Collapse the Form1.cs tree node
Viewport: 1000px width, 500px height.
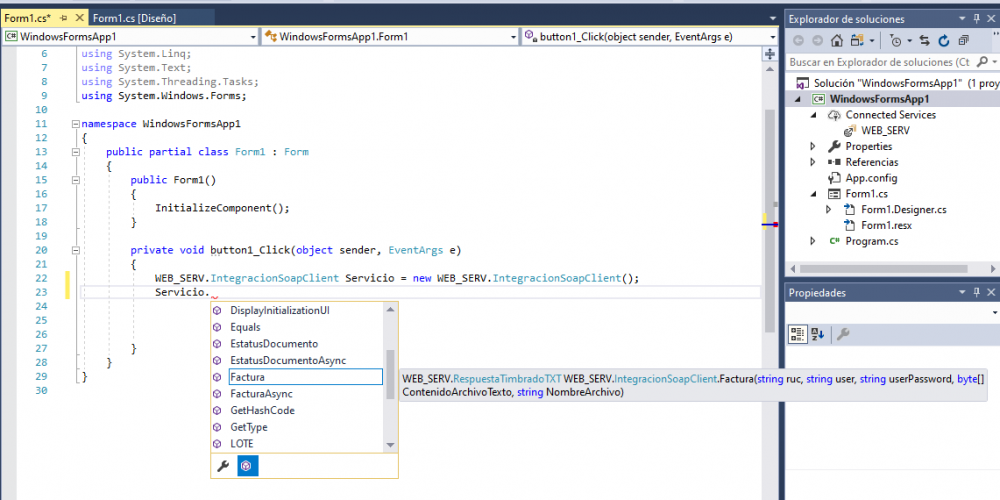[813, 194]
